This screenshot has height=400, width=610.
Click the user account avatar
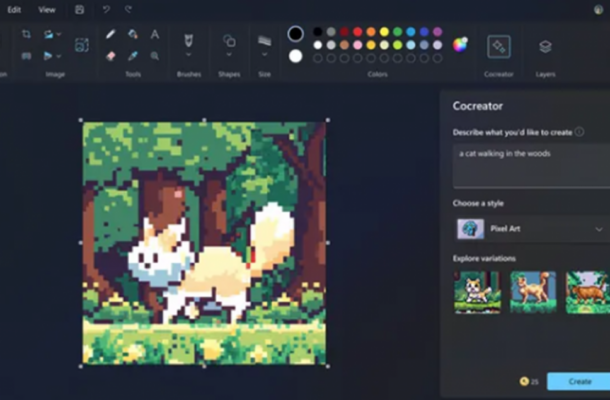tap(598, 10)
